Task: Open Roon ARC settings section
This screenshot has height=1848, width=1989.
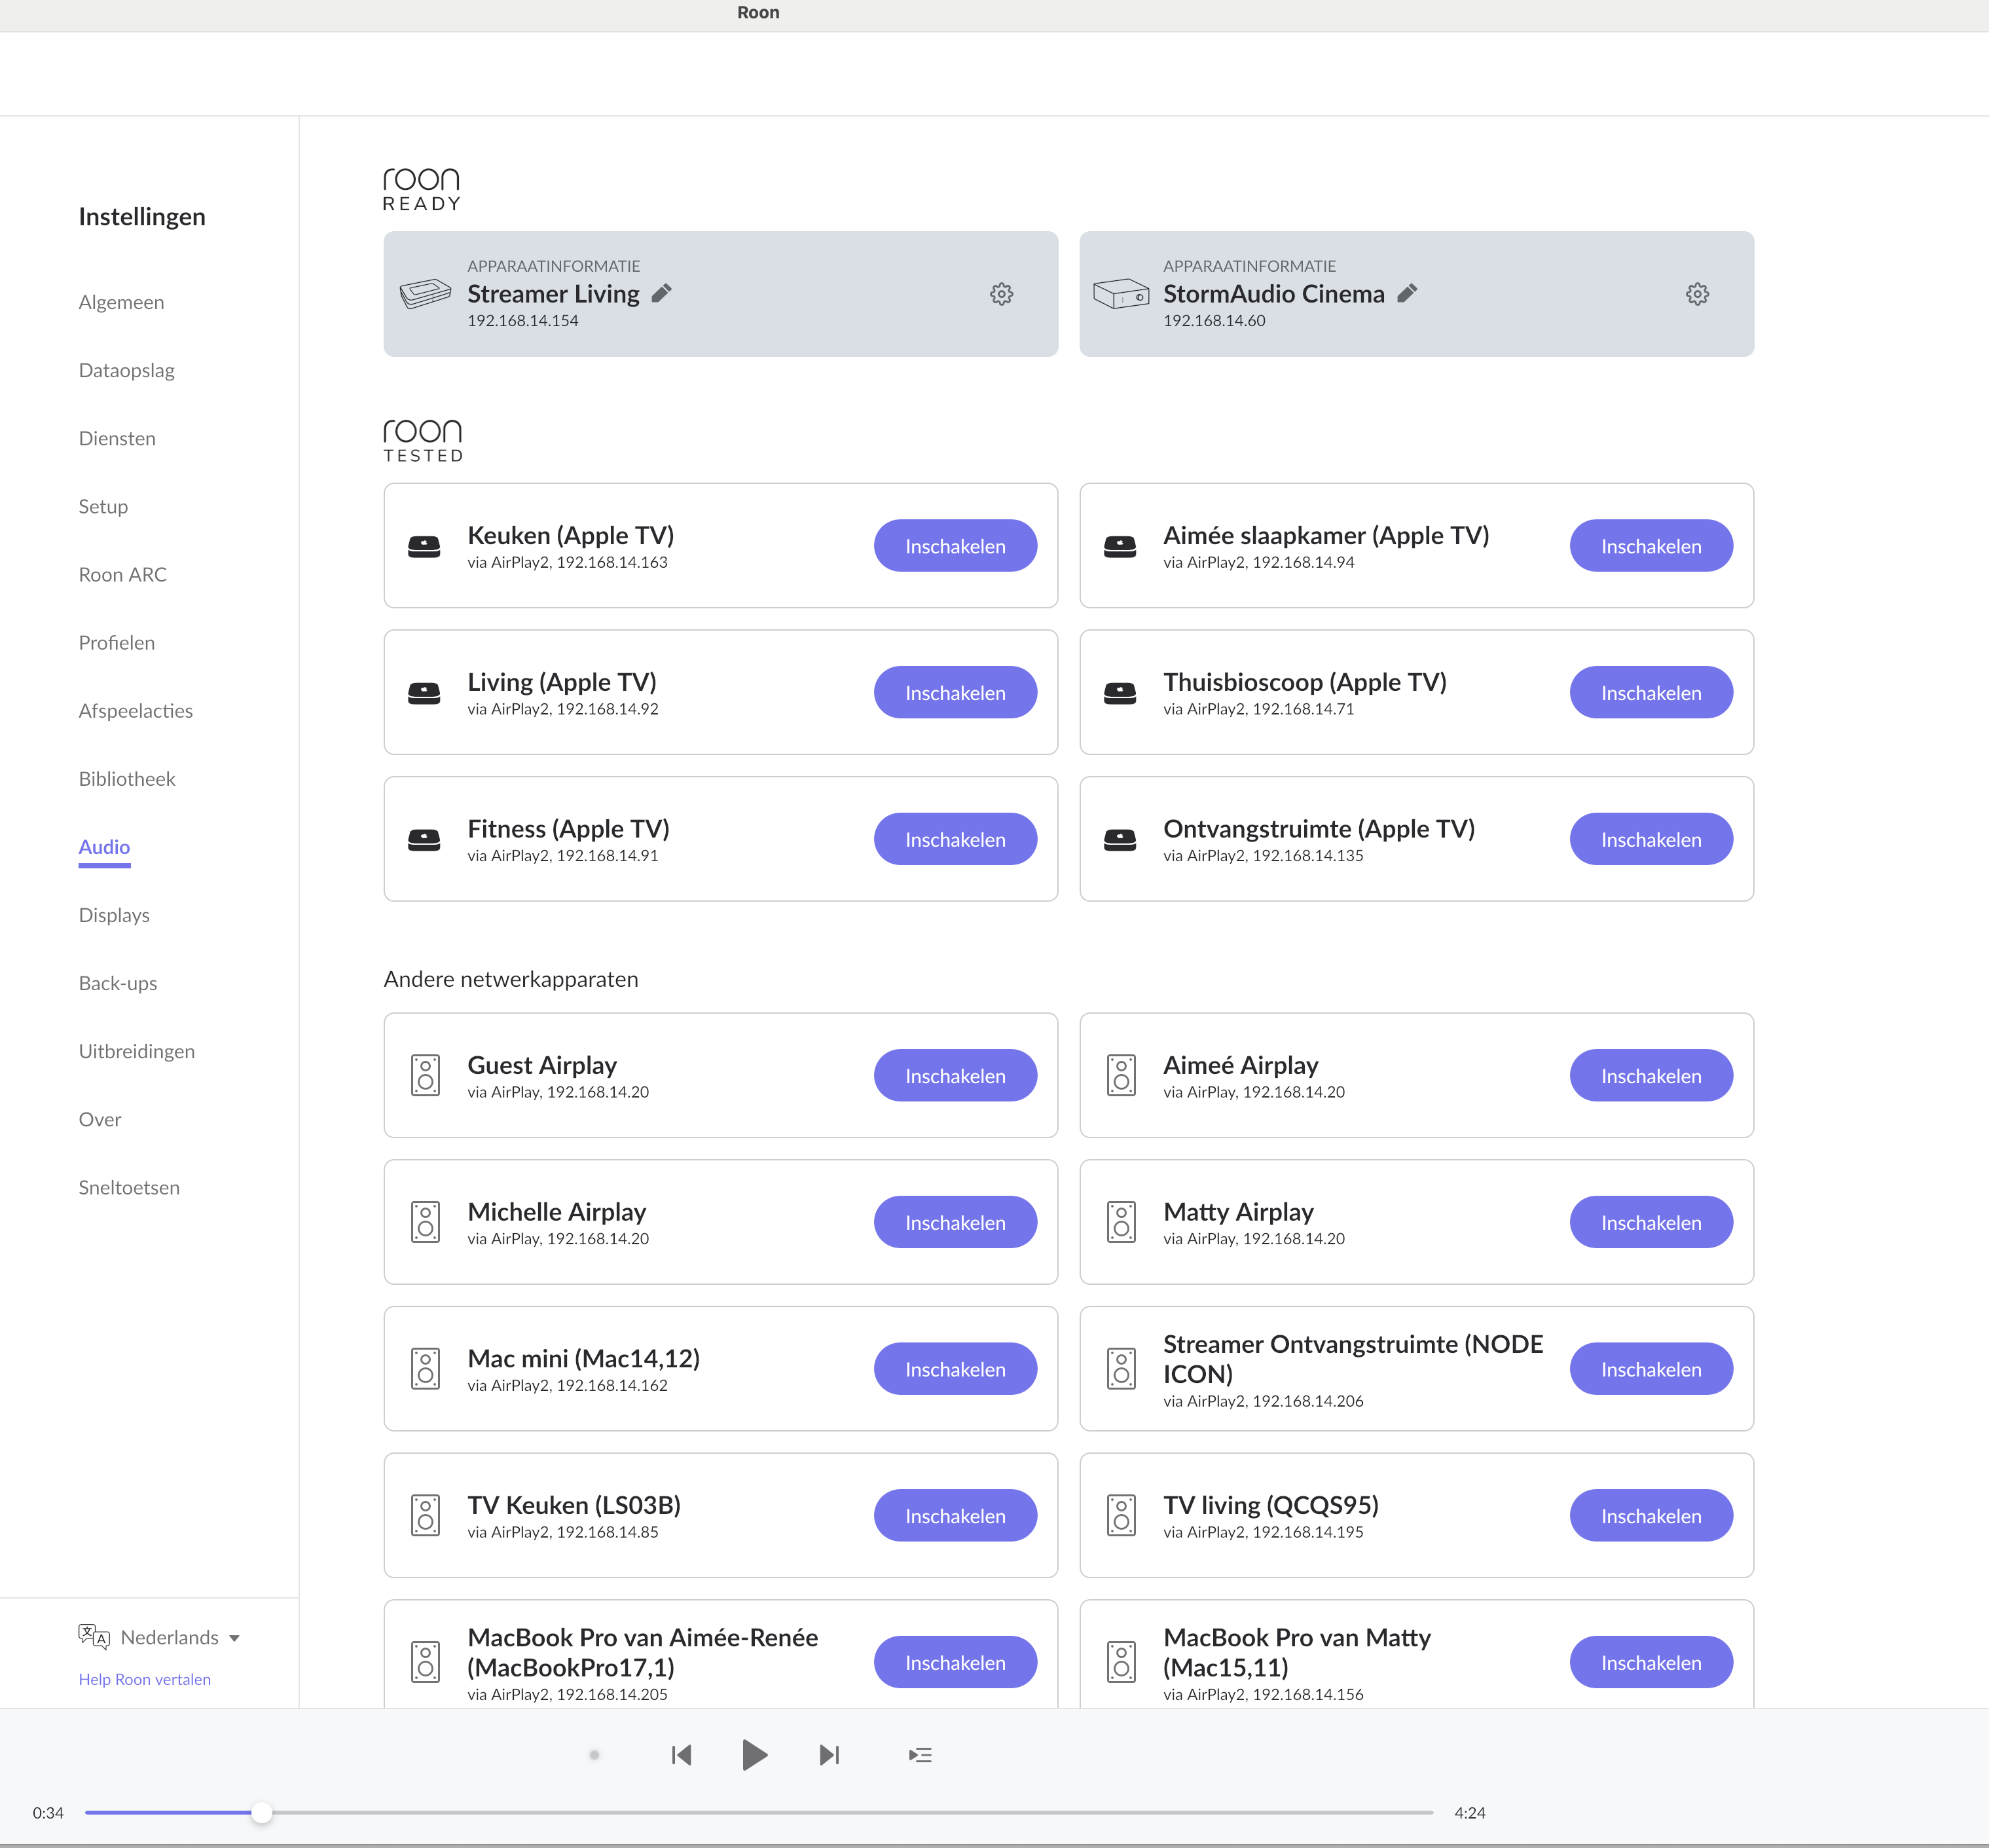Action: [122, 574]
